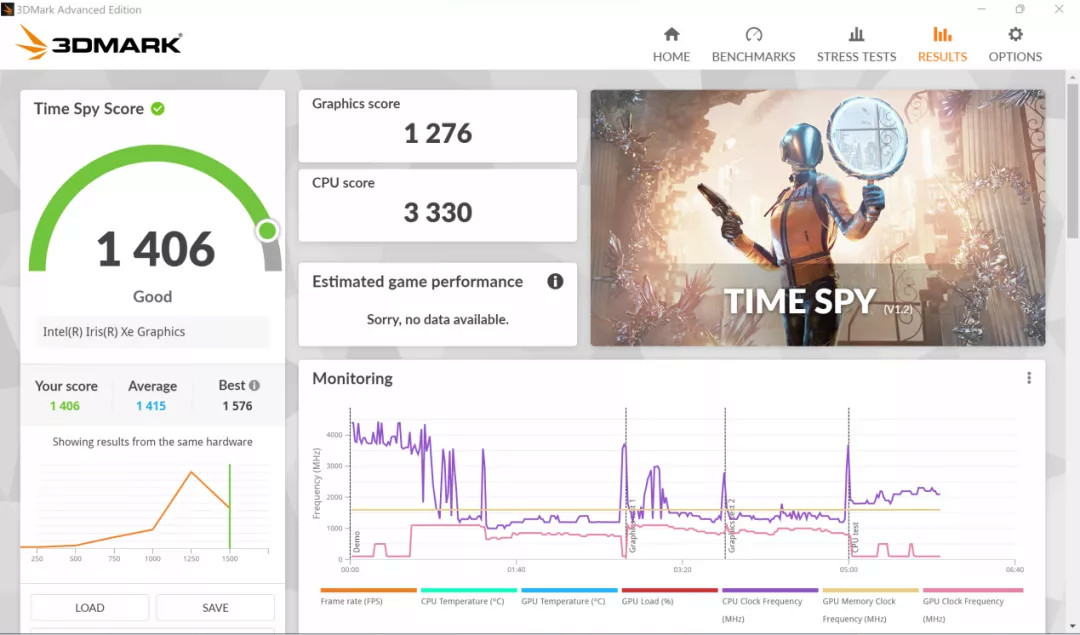Open the Monitoring three-dot menu

1028,378
